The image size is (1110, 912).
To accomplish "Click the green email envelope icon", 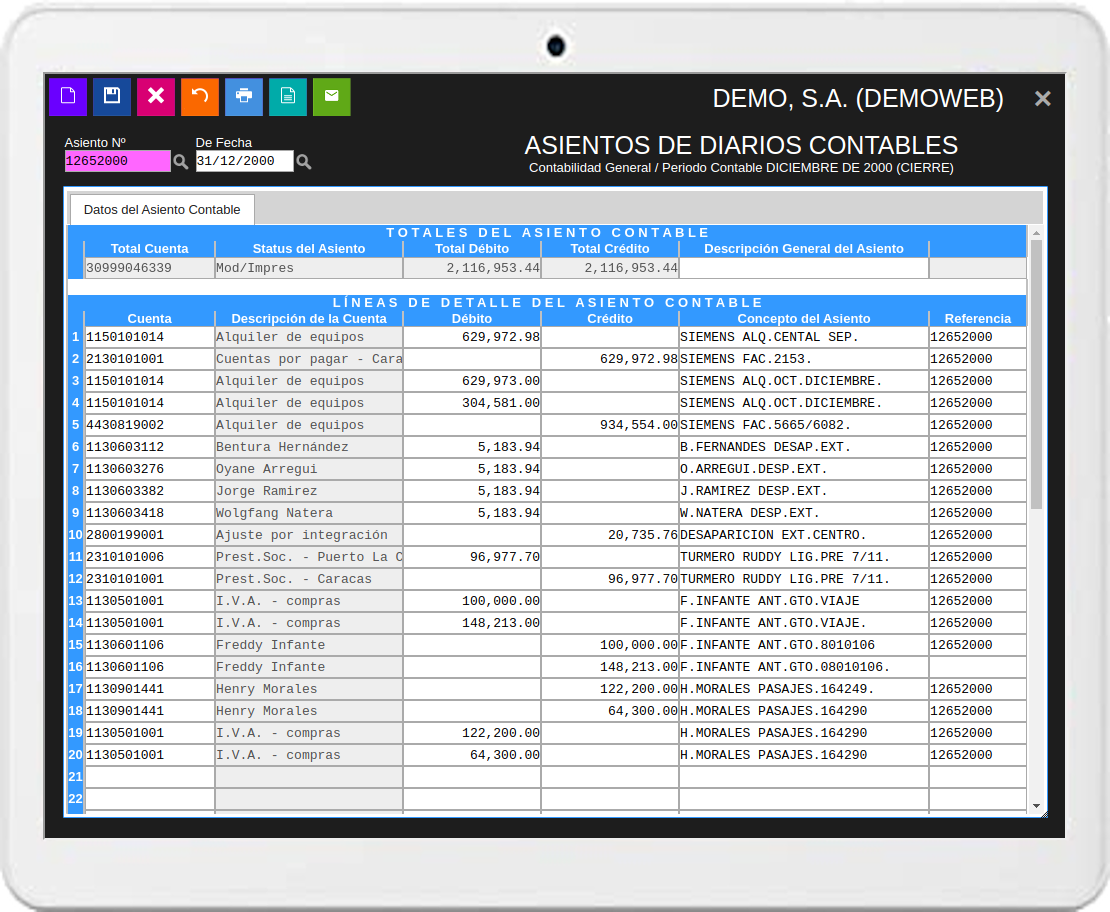I will coord(331,96).
